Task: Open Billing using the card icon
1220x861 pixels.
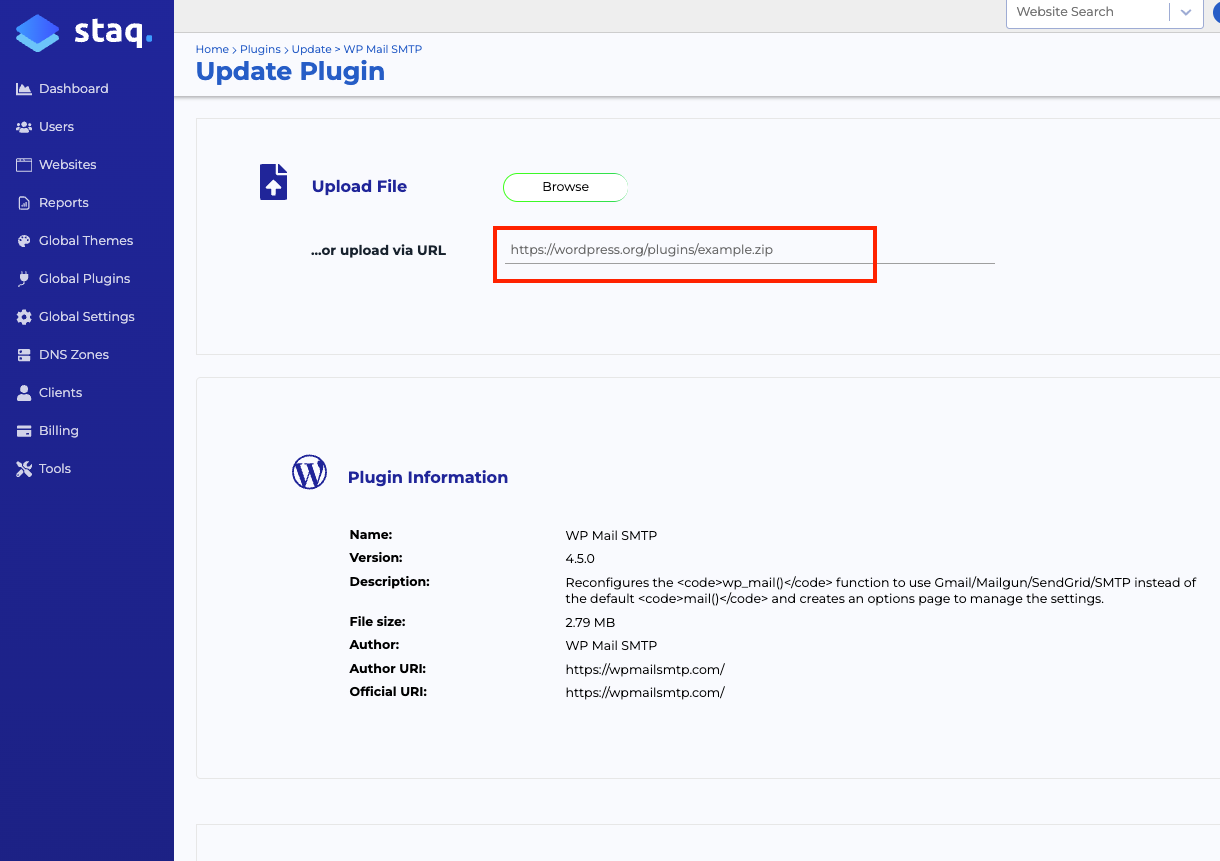Action: (23, 430)
